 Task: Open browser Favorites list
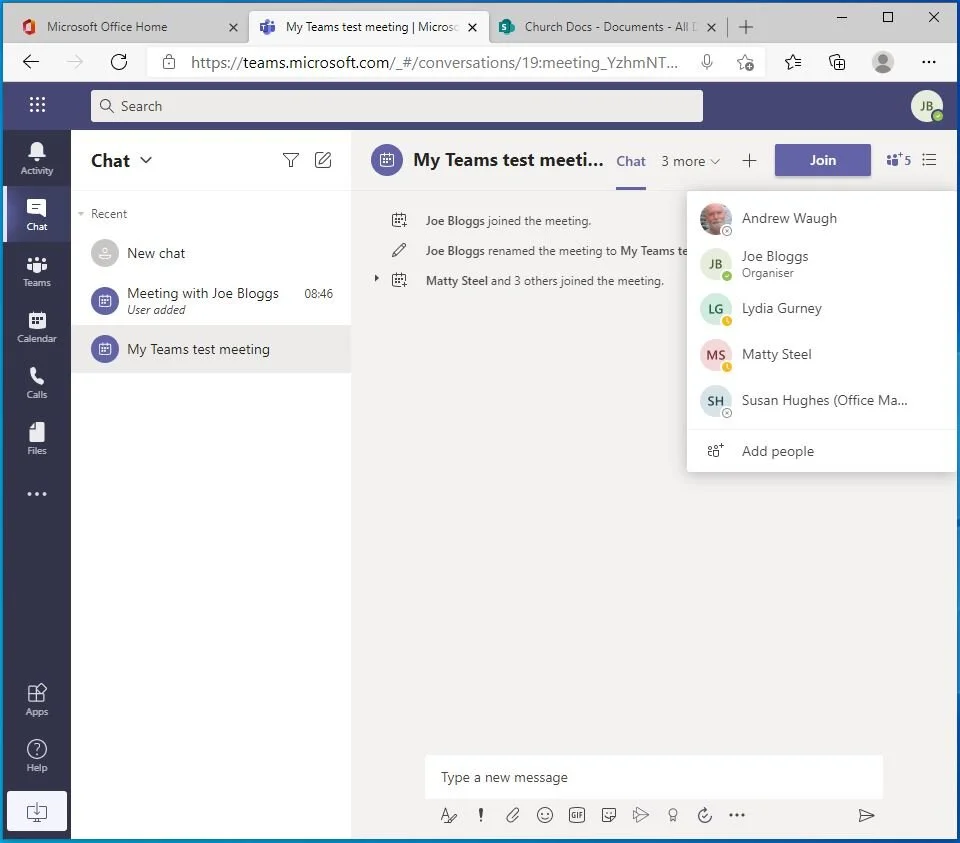click(x=793, y=62)
